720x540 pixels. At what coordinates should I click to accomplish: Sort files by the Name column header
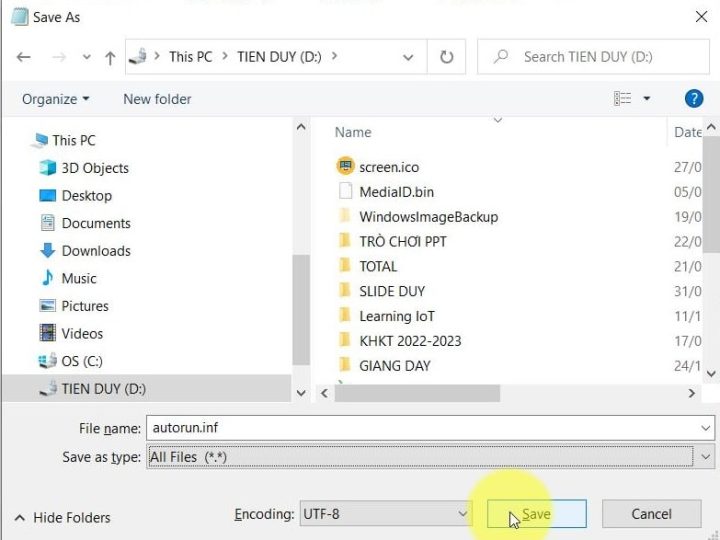point(353,132)
